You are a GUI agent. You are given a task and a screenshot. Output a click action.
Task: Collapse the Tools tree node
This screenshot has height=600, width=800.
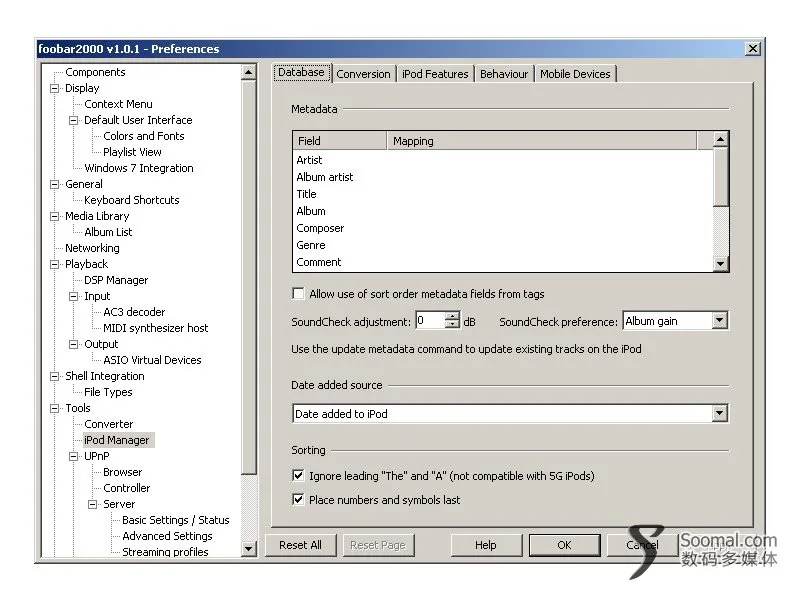[55, 408]
